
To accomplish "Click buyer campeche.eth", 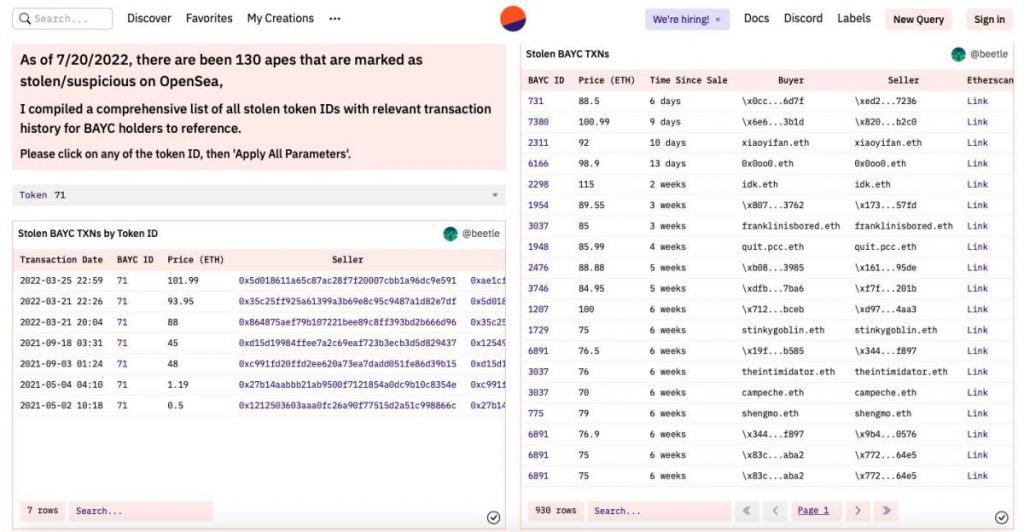I will [x=773, y=393].
